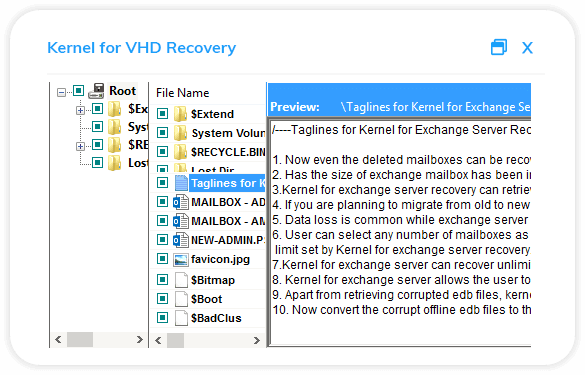
Task: Select the System Volume folder name
Action: pos(228,133)
